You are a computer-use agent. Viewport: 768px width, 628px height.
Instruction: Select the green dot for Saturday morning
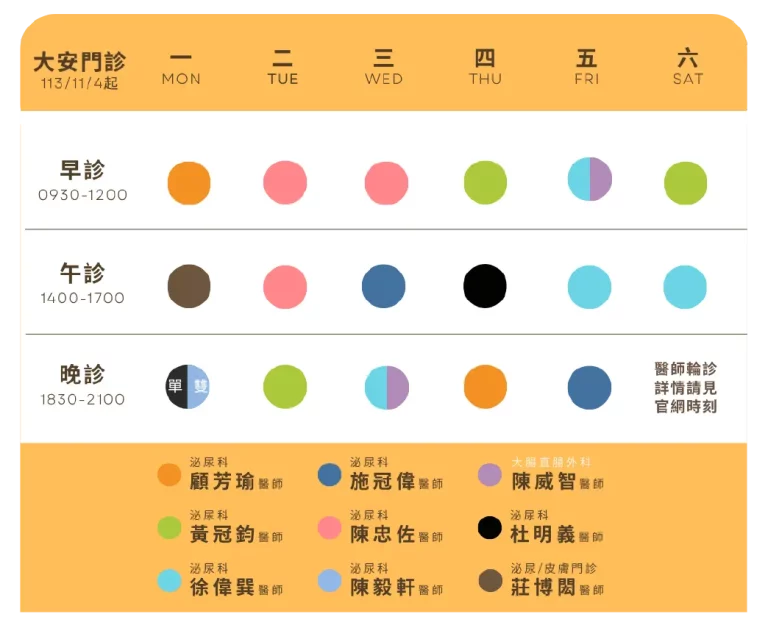[x=686, y=183]
